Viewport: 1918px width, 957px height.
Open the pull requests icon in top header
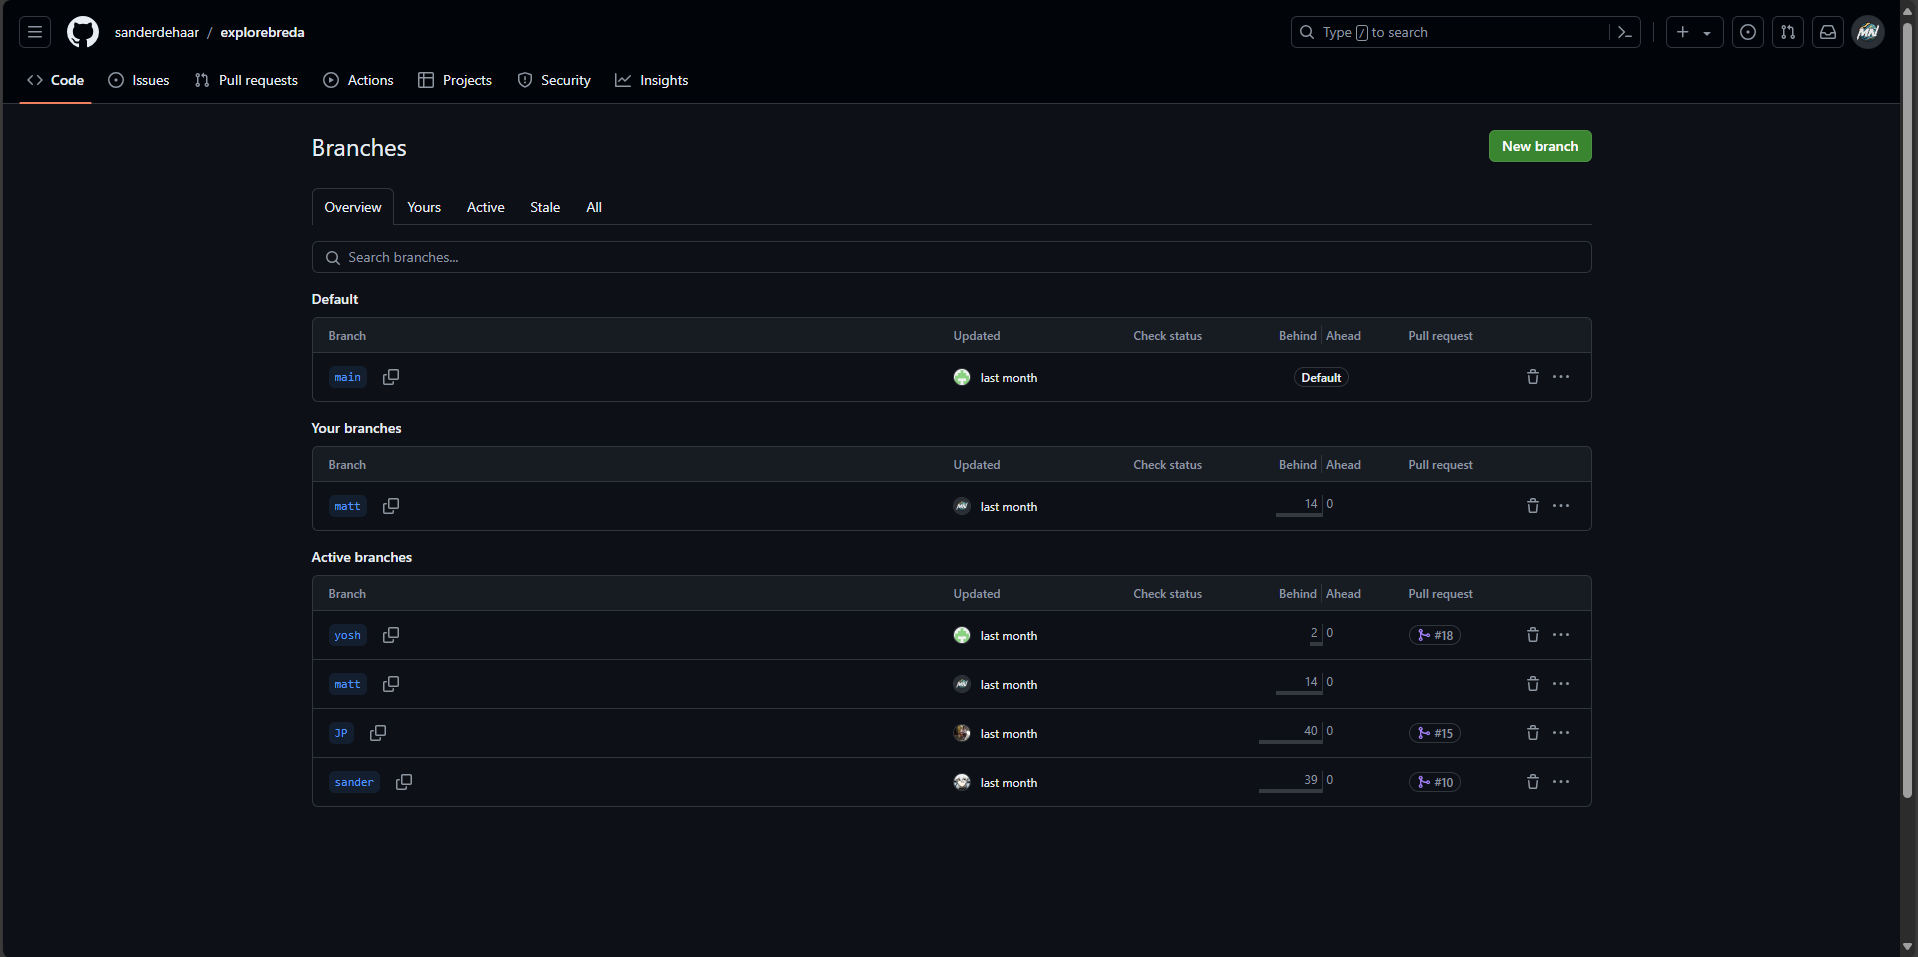pyautogui.click(x=1787, y=32)
